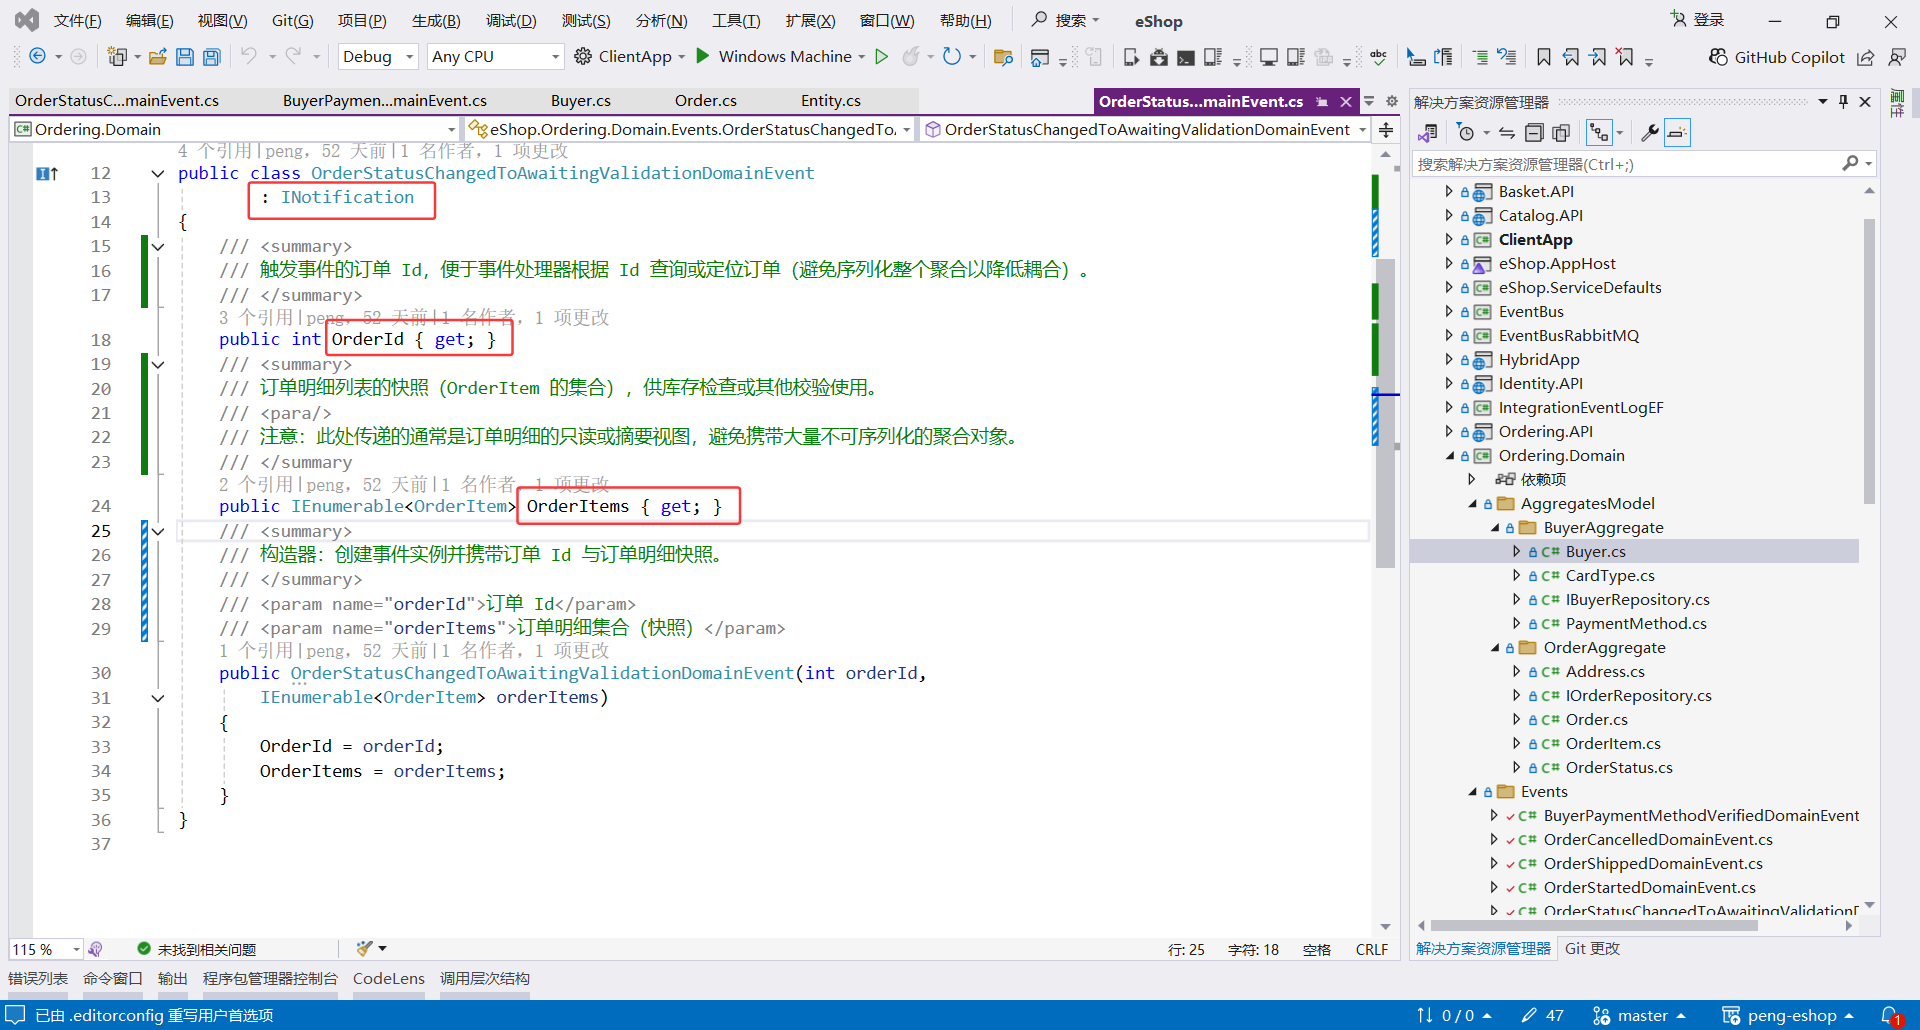Click pending changes filter clock icon

pyautogui.click(x=1466, y=132)
